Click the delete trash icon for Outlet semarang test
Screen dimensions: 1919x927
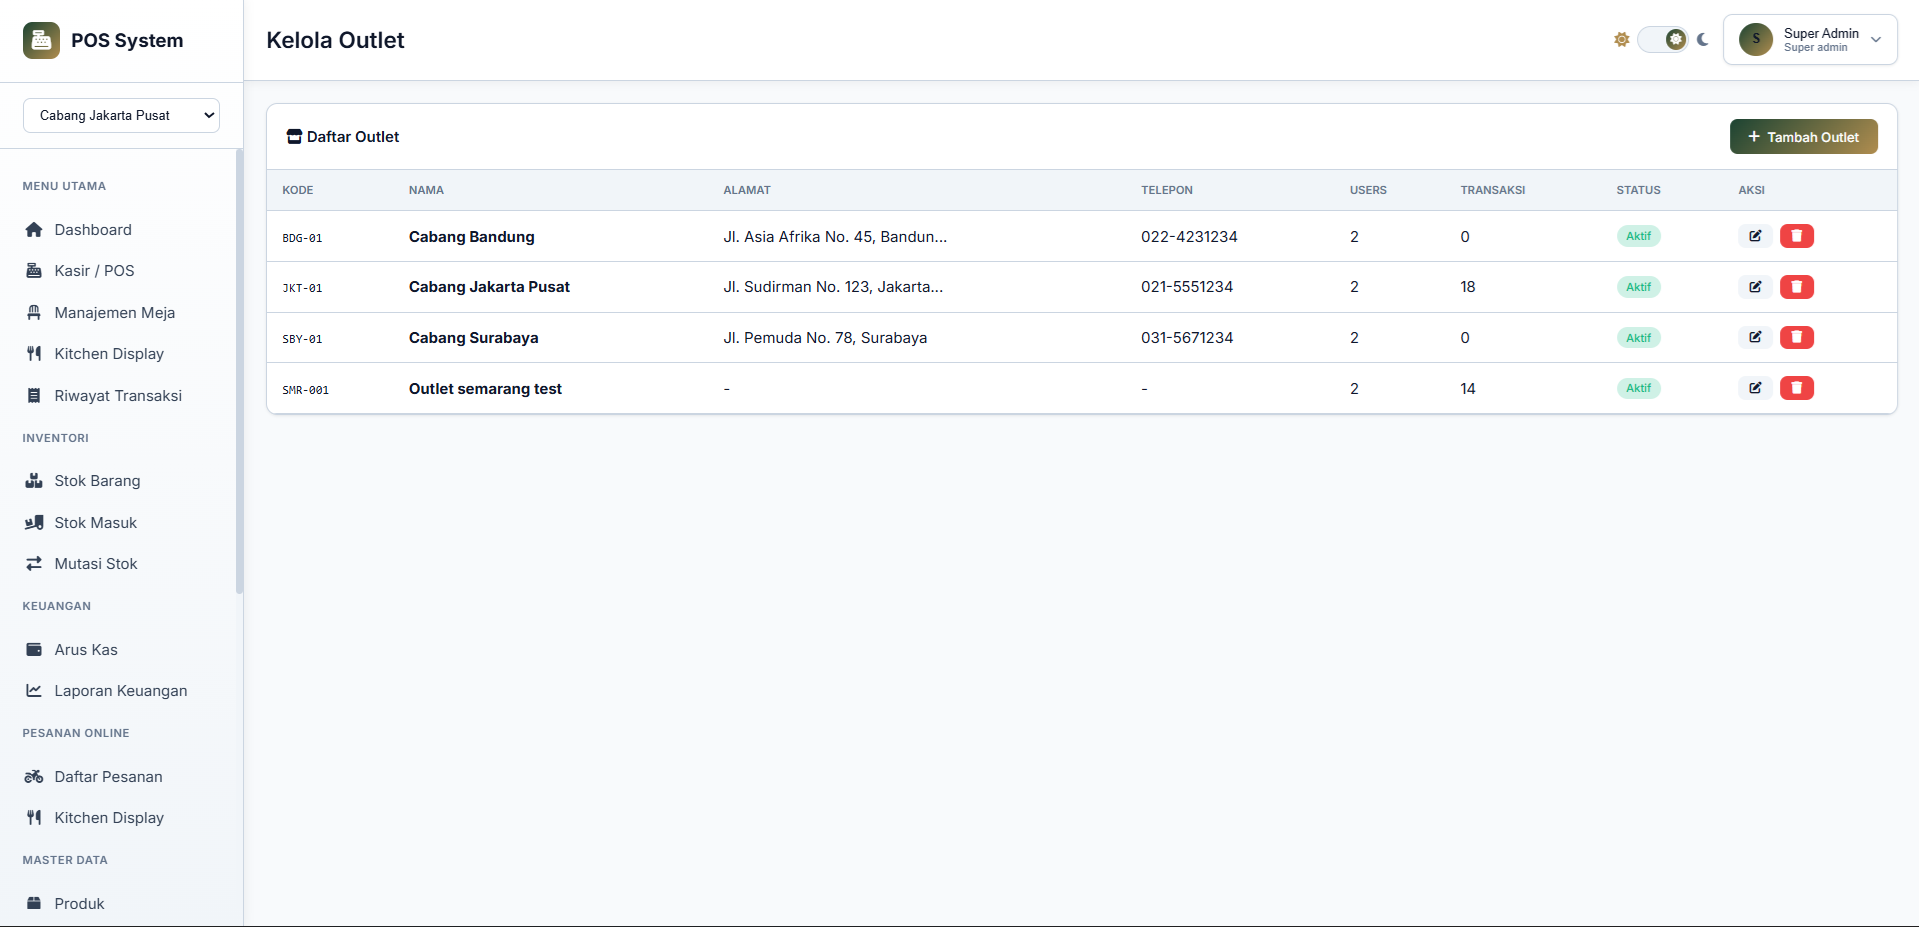pos(1796,388)
